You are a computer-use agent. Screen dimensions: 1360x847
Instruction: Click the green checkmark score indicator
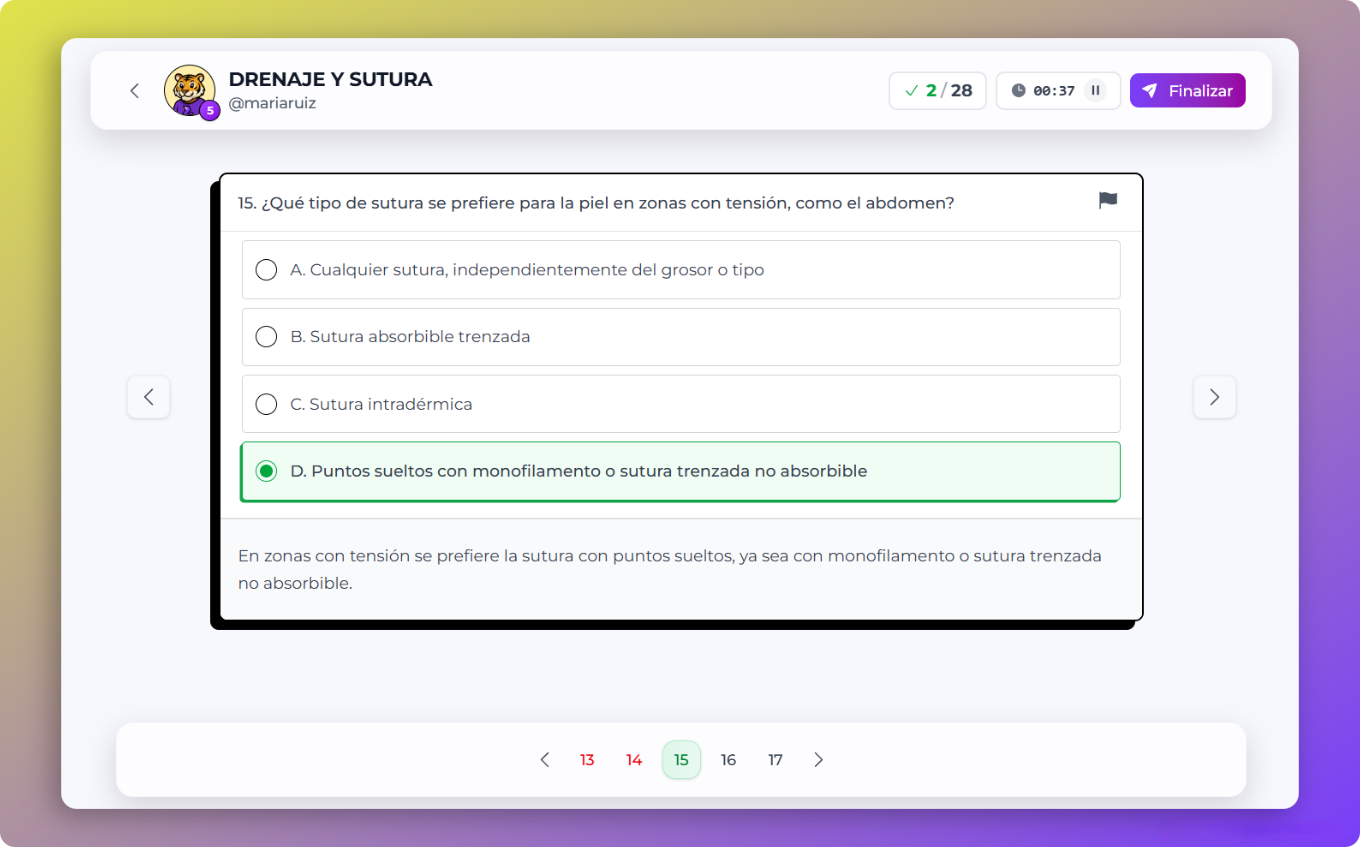coord(911,90)
